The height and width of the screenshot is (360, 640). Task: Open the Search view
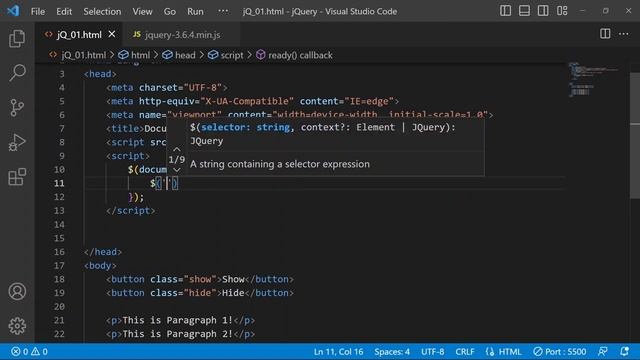(x=17, y=73)
